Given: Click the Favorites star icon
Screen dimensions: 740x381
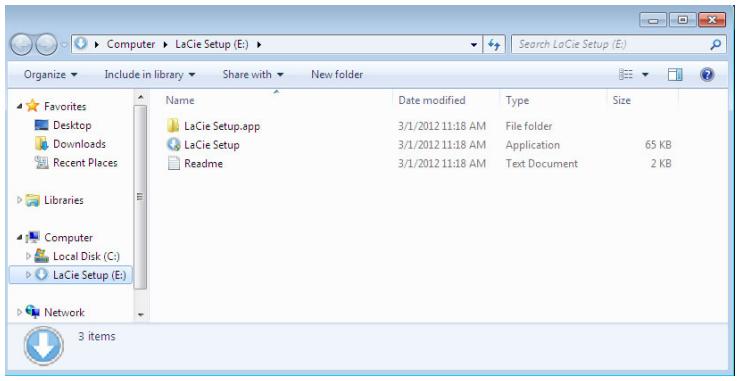Looking at the screenshot, I should pos(32,106).
